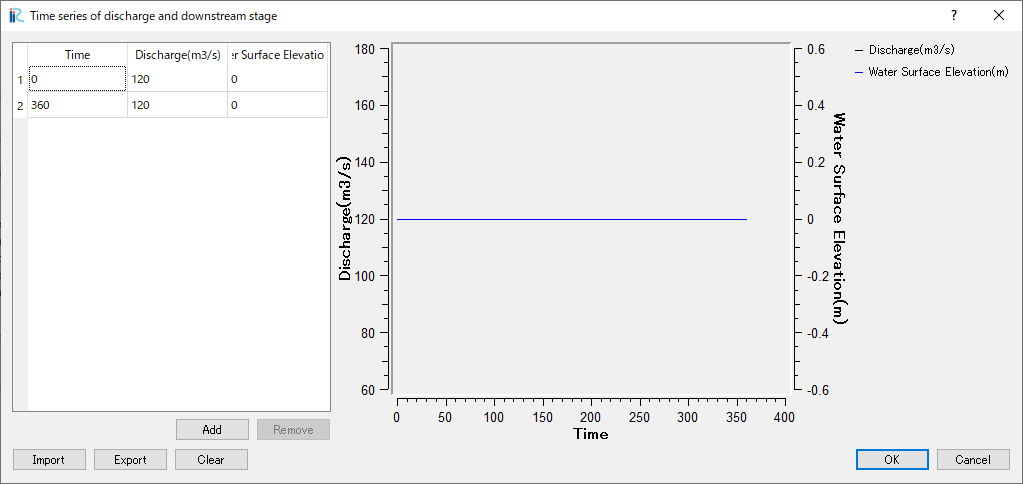The height and width of the screenshot is (484, 1023).
Task: Click Discharge cell 120 in row 1
Action: 177,79
